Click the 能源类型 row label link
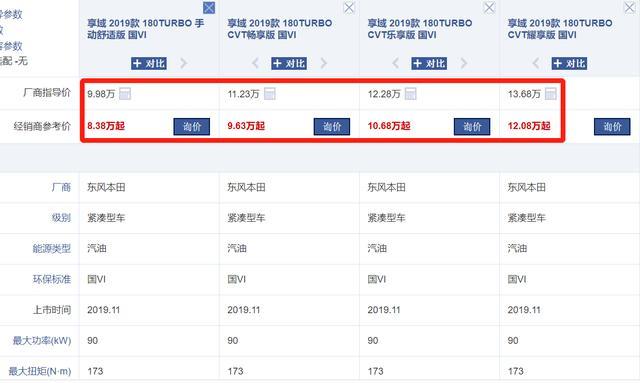640x383 pixels. click(52, 248)
